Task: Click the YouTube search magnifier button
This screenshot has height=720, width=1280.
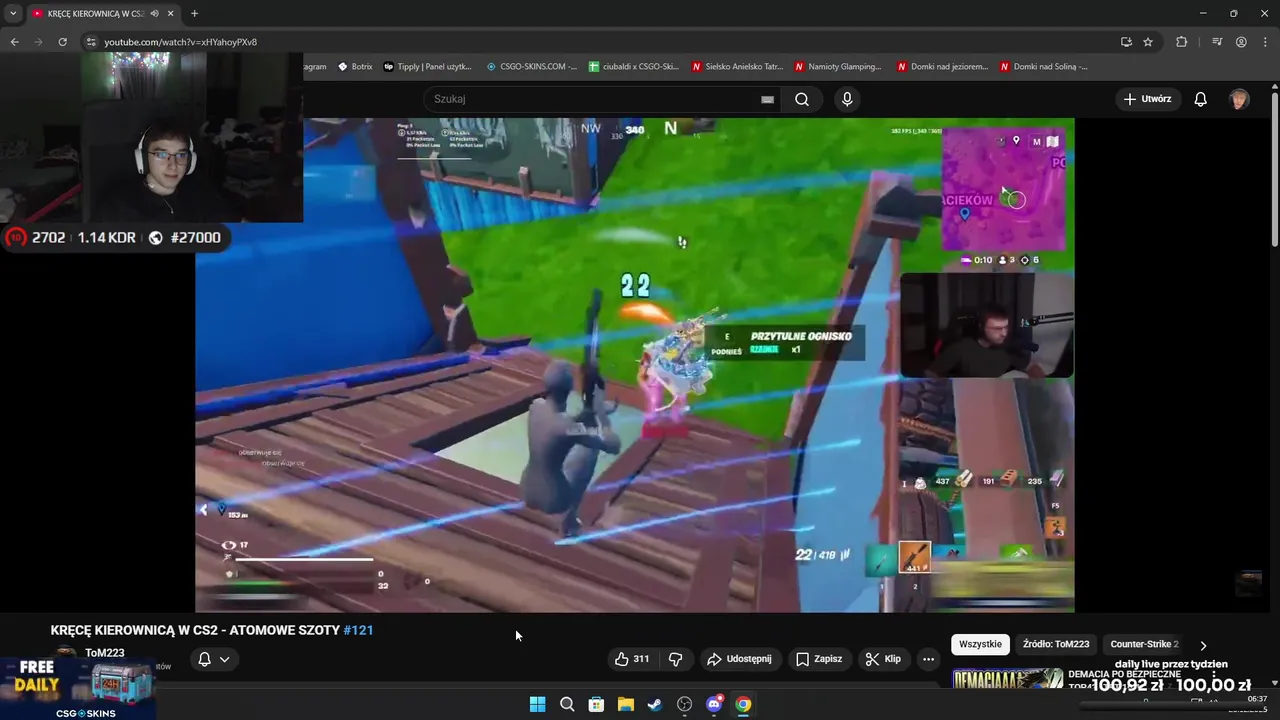Action: (x=802, y=99)
